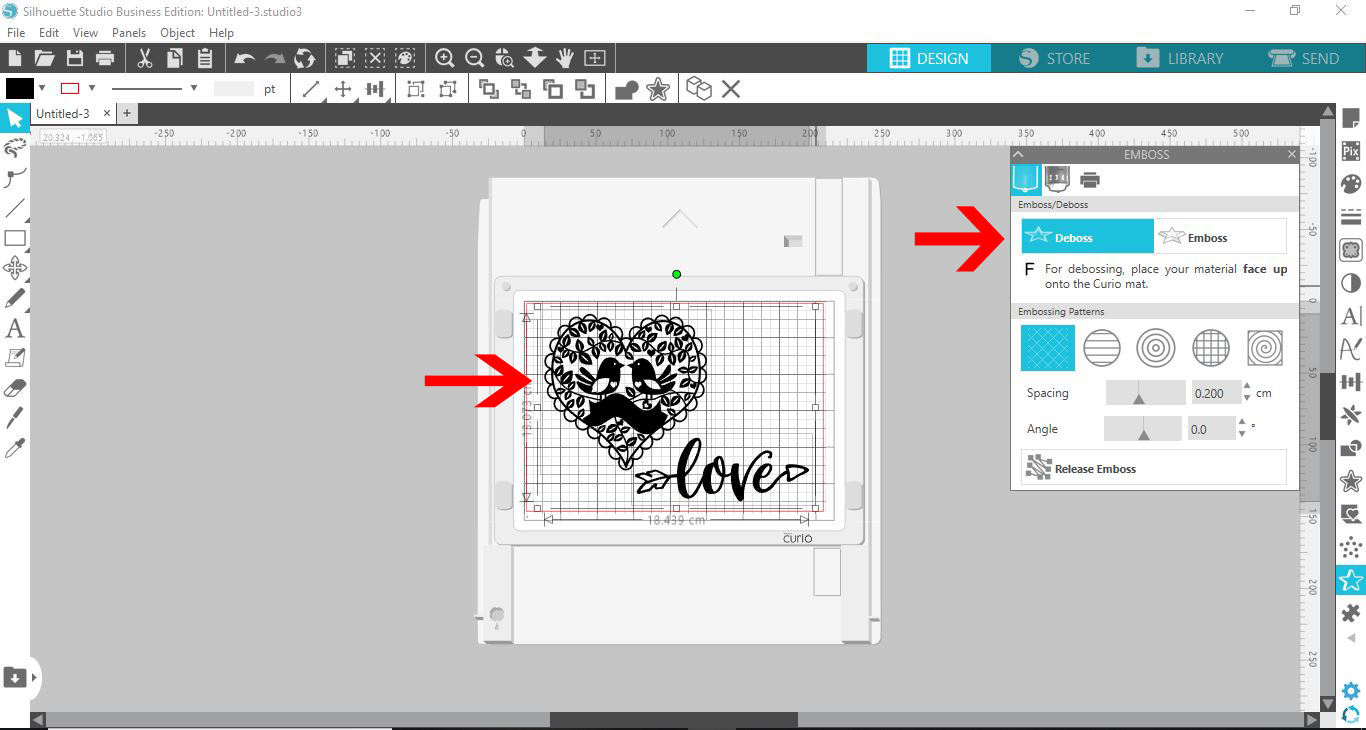Click the horizontal scrollbar at bottom
Viewport: 1366px width, 730px height.
click(x=674, y=720)
